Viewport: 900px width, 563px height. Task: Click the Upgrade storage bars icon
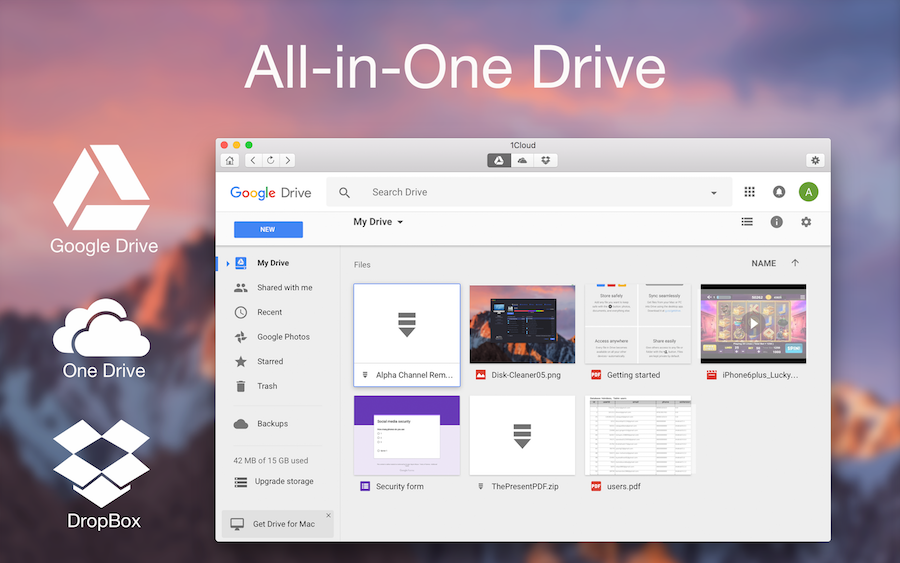point(240,482)
